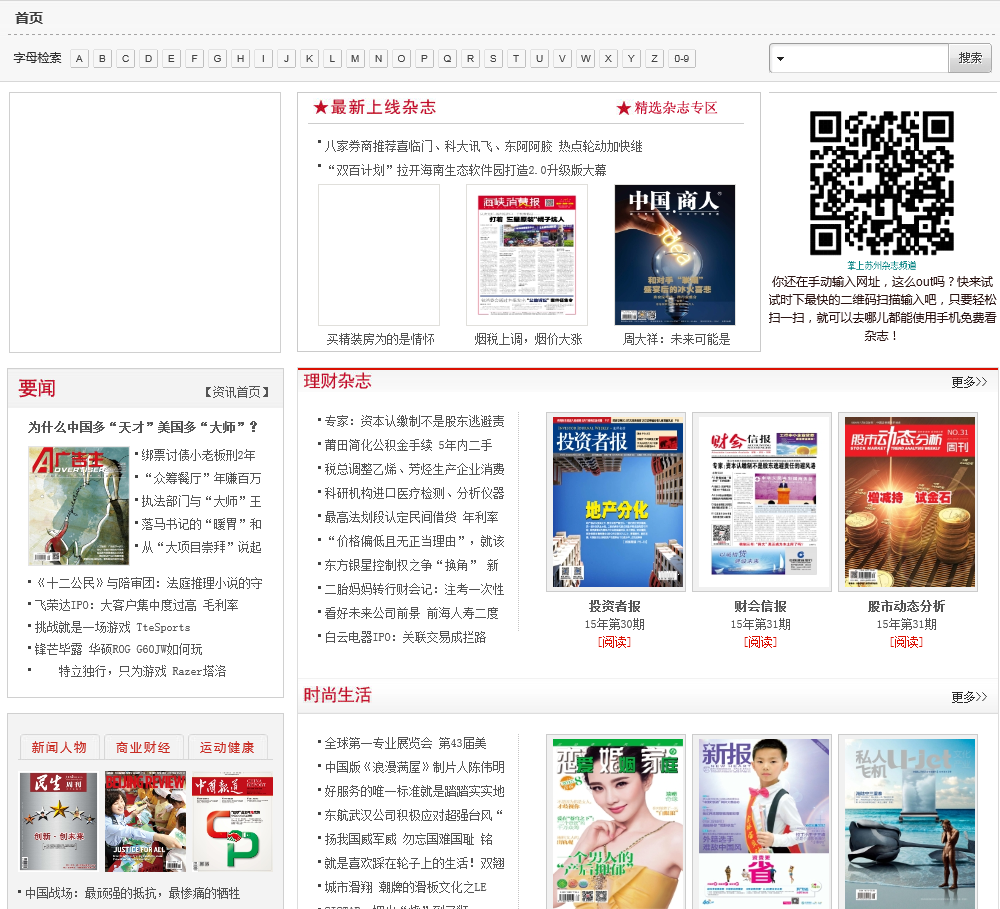This screenshot has width=1000, height=909.
Task: Open the 精选杂志专区 link
Action: click(676, 108)
